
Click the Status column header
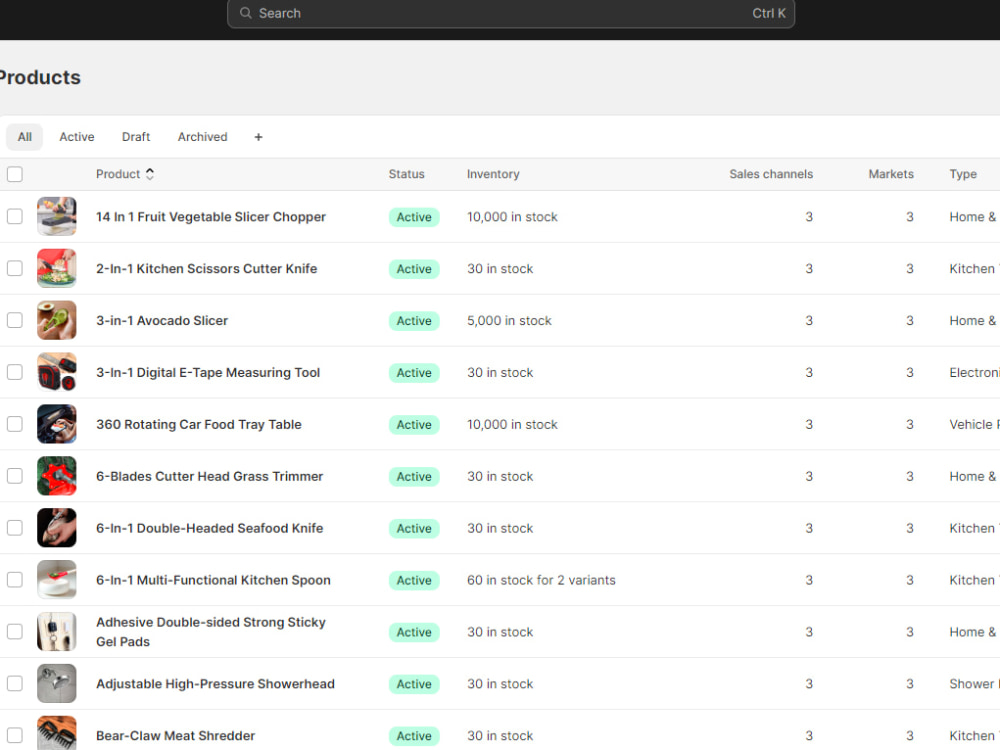tap(406, 174)
